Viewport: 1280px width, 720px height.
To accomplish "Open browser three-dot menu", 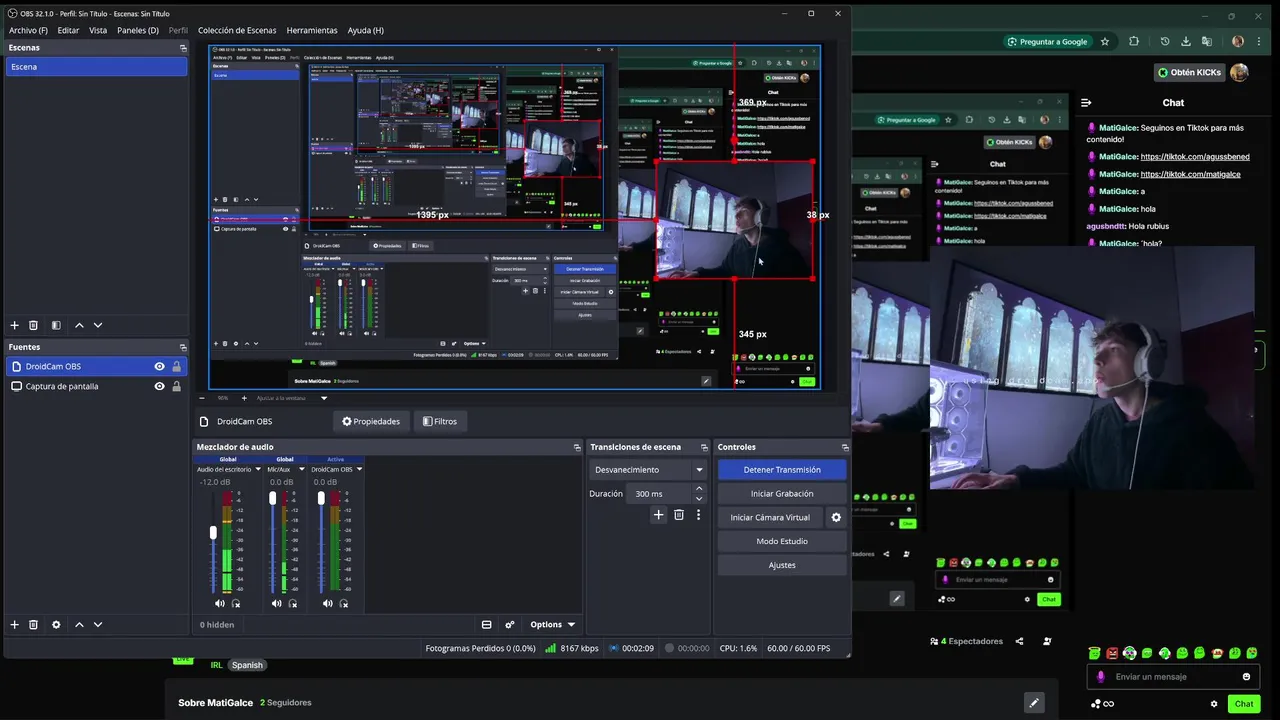I will 1260,42.
